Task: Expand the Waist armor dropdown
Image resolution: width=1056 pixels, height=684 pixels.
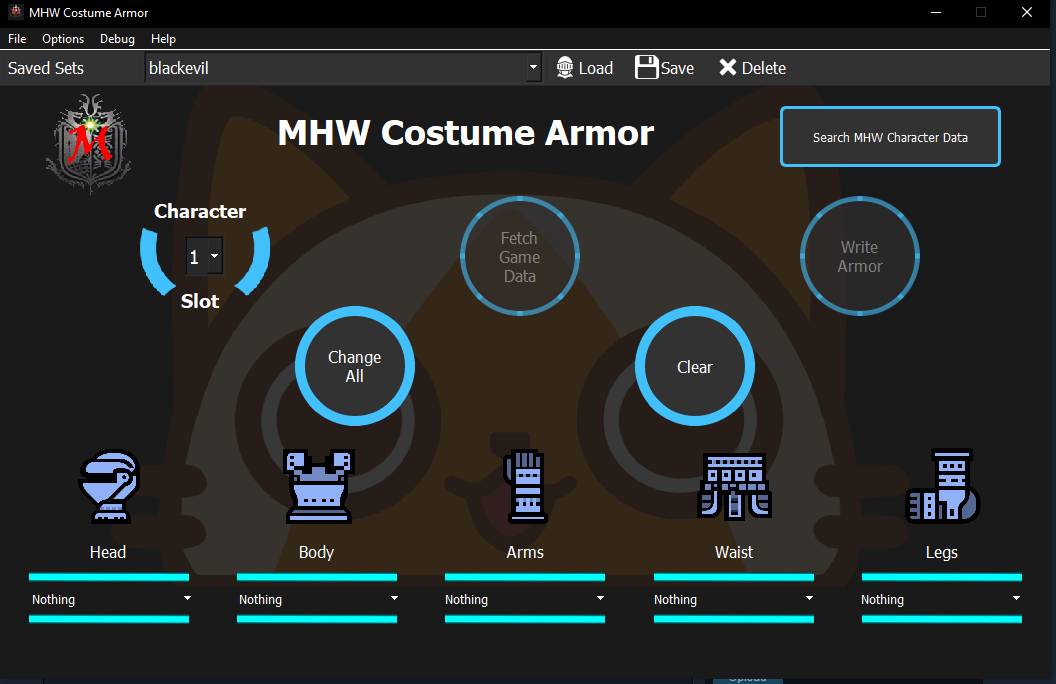Action: (809, 598)
